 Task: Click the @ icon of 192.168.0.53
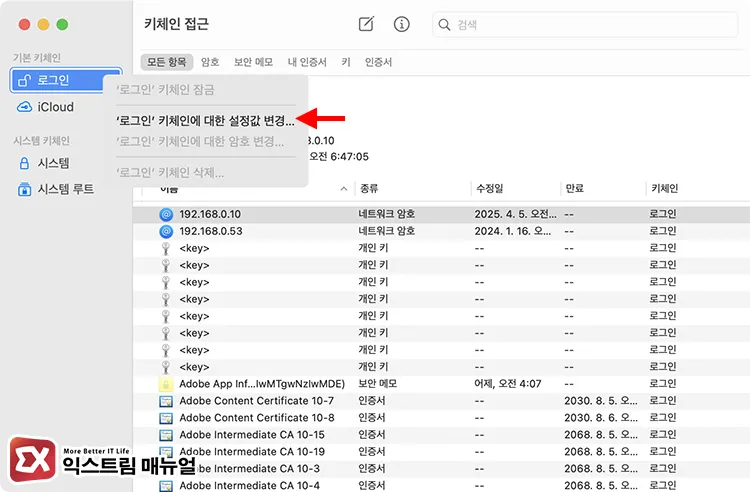(166, 231)
